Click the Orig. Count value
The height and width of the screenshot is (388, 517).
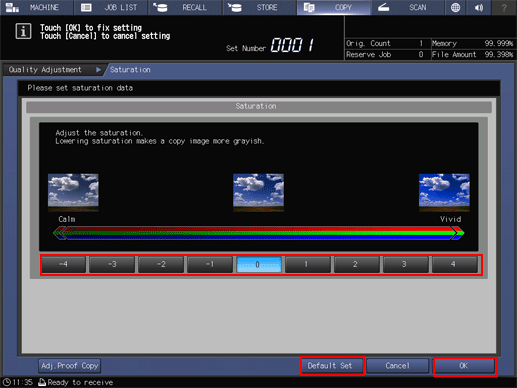[421, 43]
